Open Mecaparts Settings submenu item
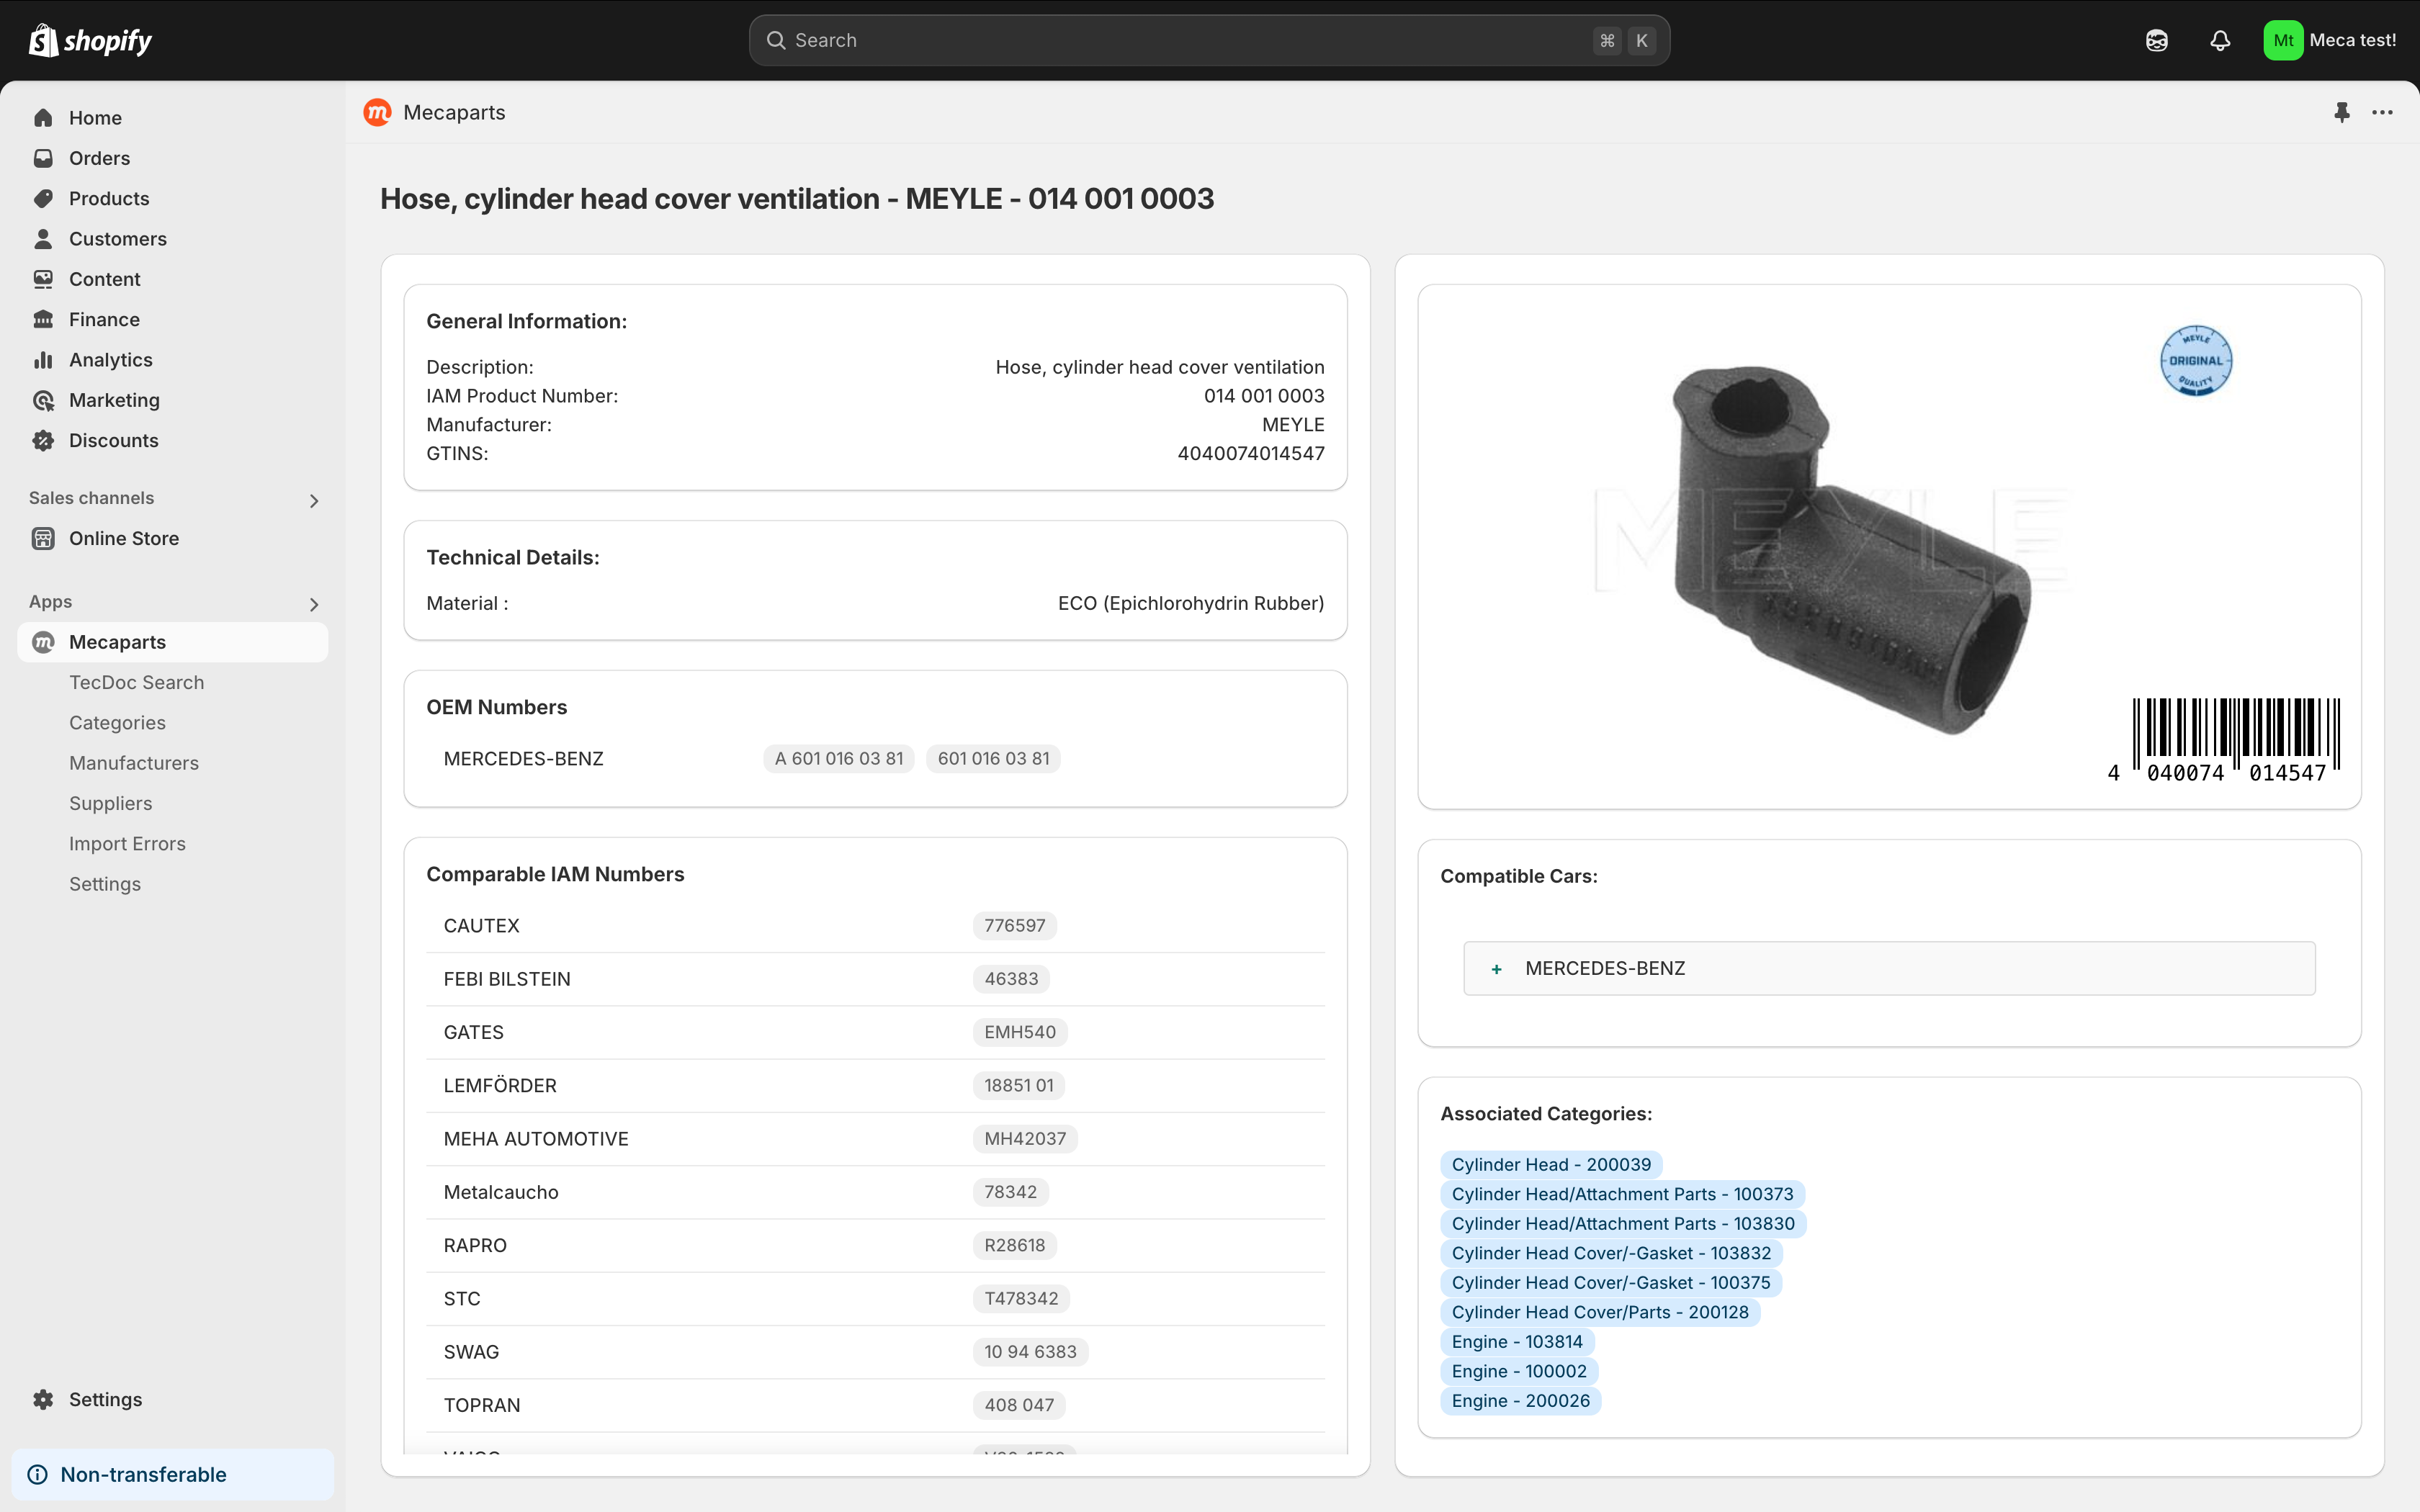This screenshot has height=1512, width=2420. tap(105, 884)
